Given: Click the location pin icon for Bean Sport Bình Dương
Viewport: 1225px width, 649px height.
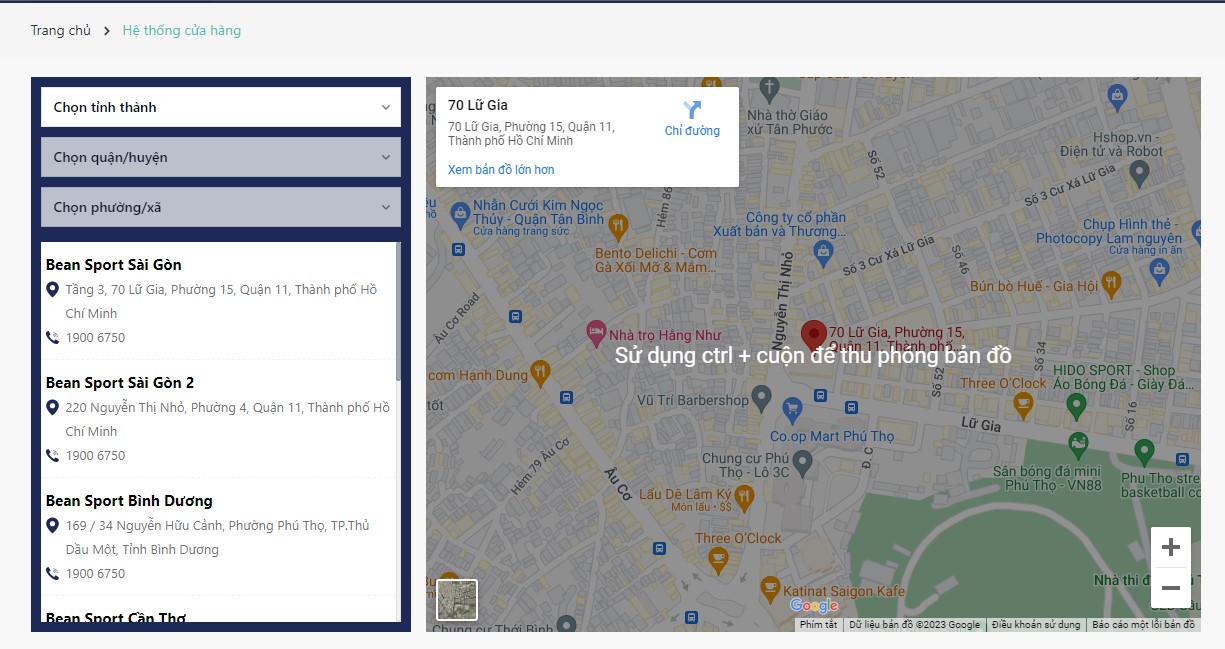Looking at the screenshot, I should tap(53, 526).
